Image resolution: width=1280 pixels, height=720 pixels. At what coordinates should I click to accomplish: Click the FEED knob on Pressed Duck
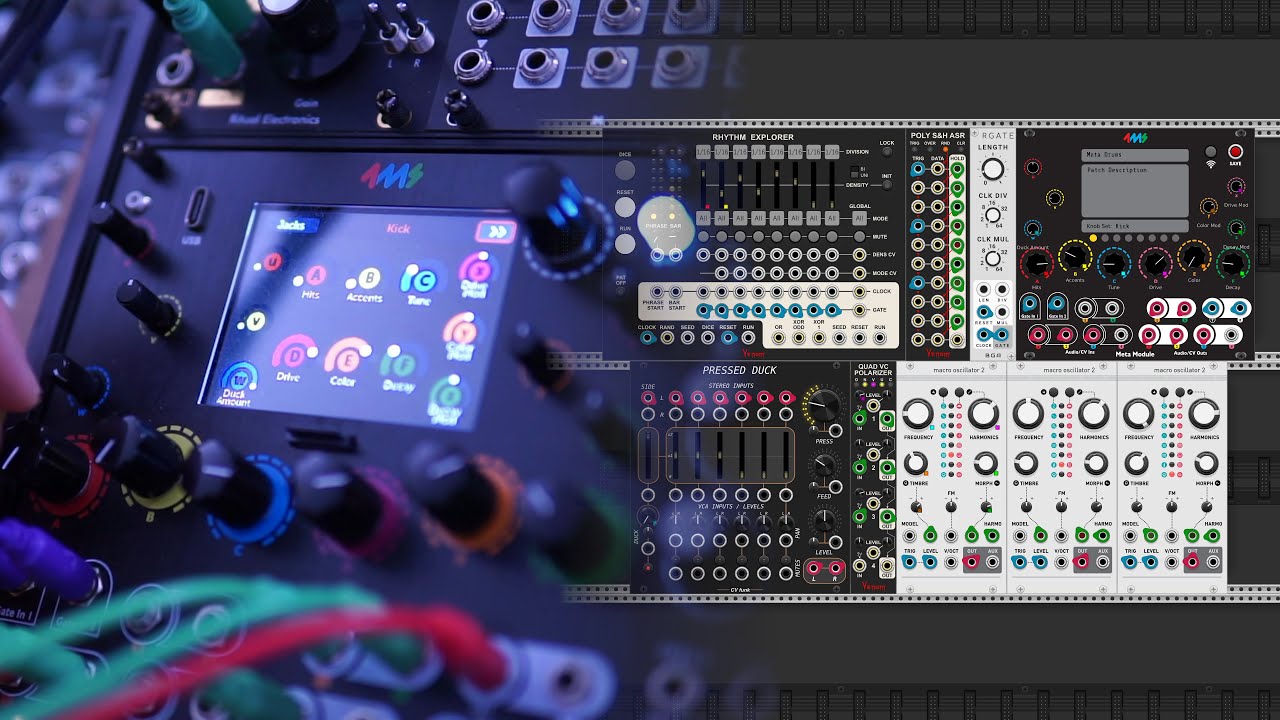tap(825, 466)
